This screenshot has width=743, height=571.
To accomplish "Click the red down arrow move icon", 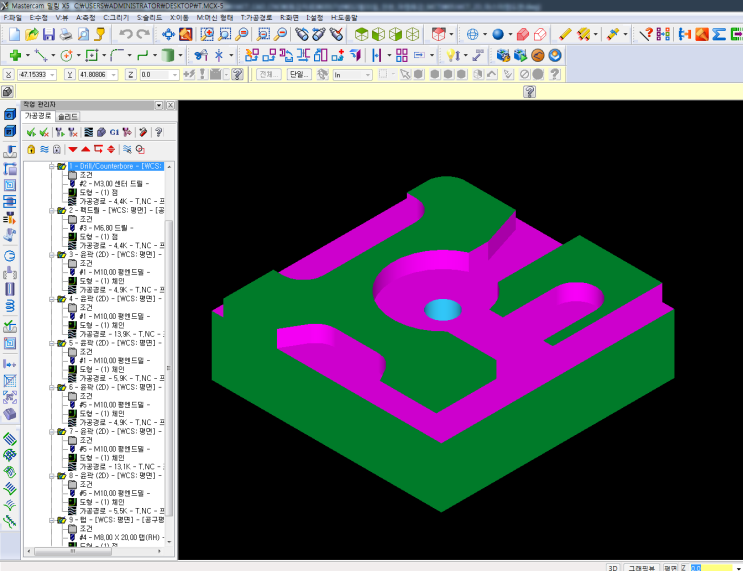I will click(x=72, y=148).
